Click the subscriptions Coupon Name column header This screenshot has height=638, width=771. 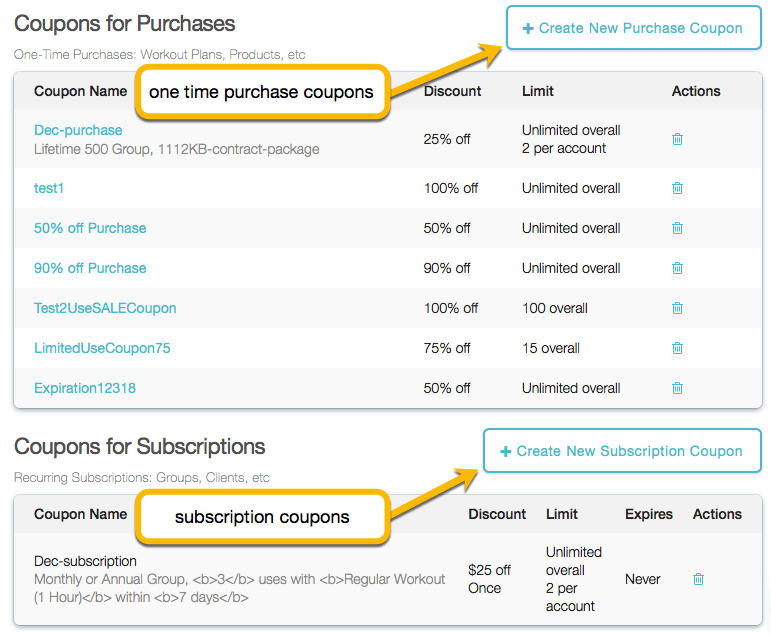tap(80, 514)
